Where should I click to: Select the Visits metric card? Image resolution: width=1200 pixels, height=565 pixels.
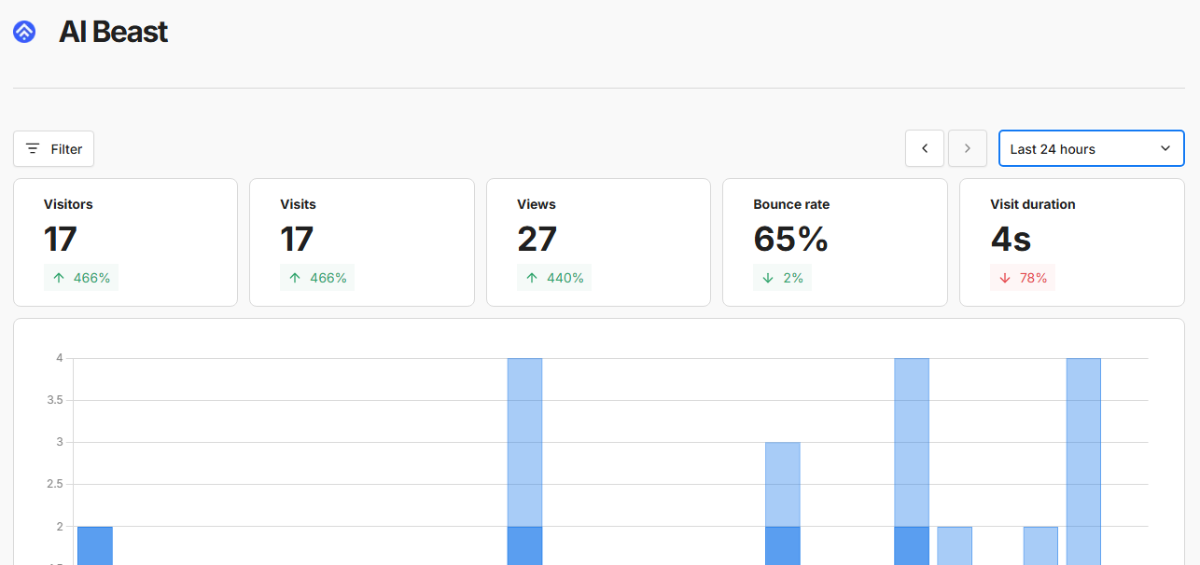tap(361, 242)
